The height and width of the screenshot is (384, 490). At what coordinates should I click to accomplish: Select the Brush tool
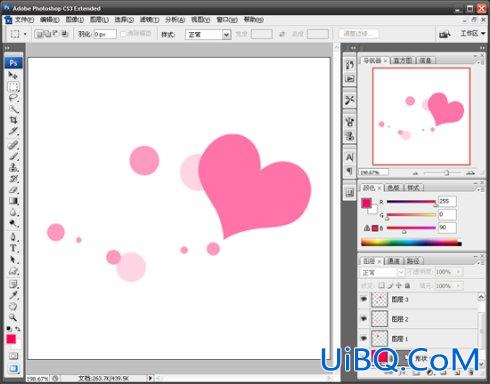(13, 156)
